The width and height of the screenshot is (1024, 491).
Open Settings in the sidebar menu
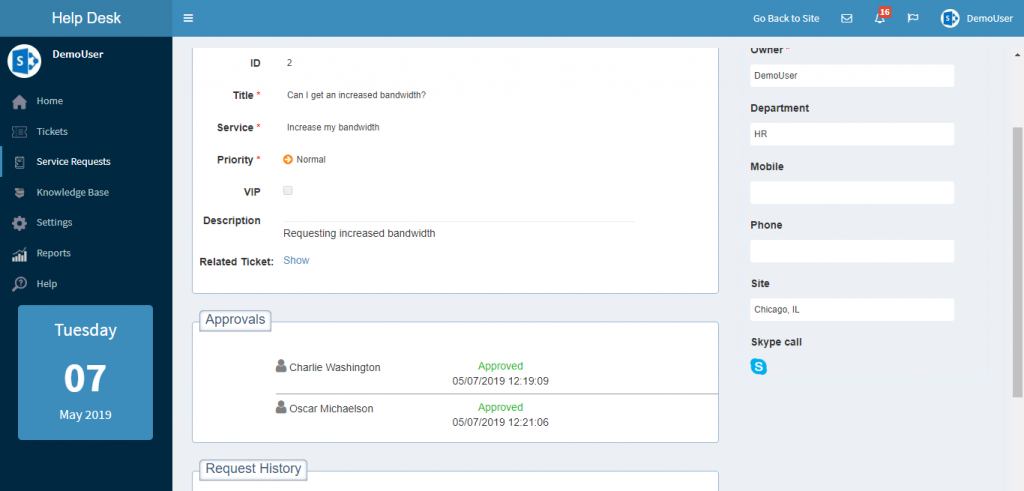point(54,223)
